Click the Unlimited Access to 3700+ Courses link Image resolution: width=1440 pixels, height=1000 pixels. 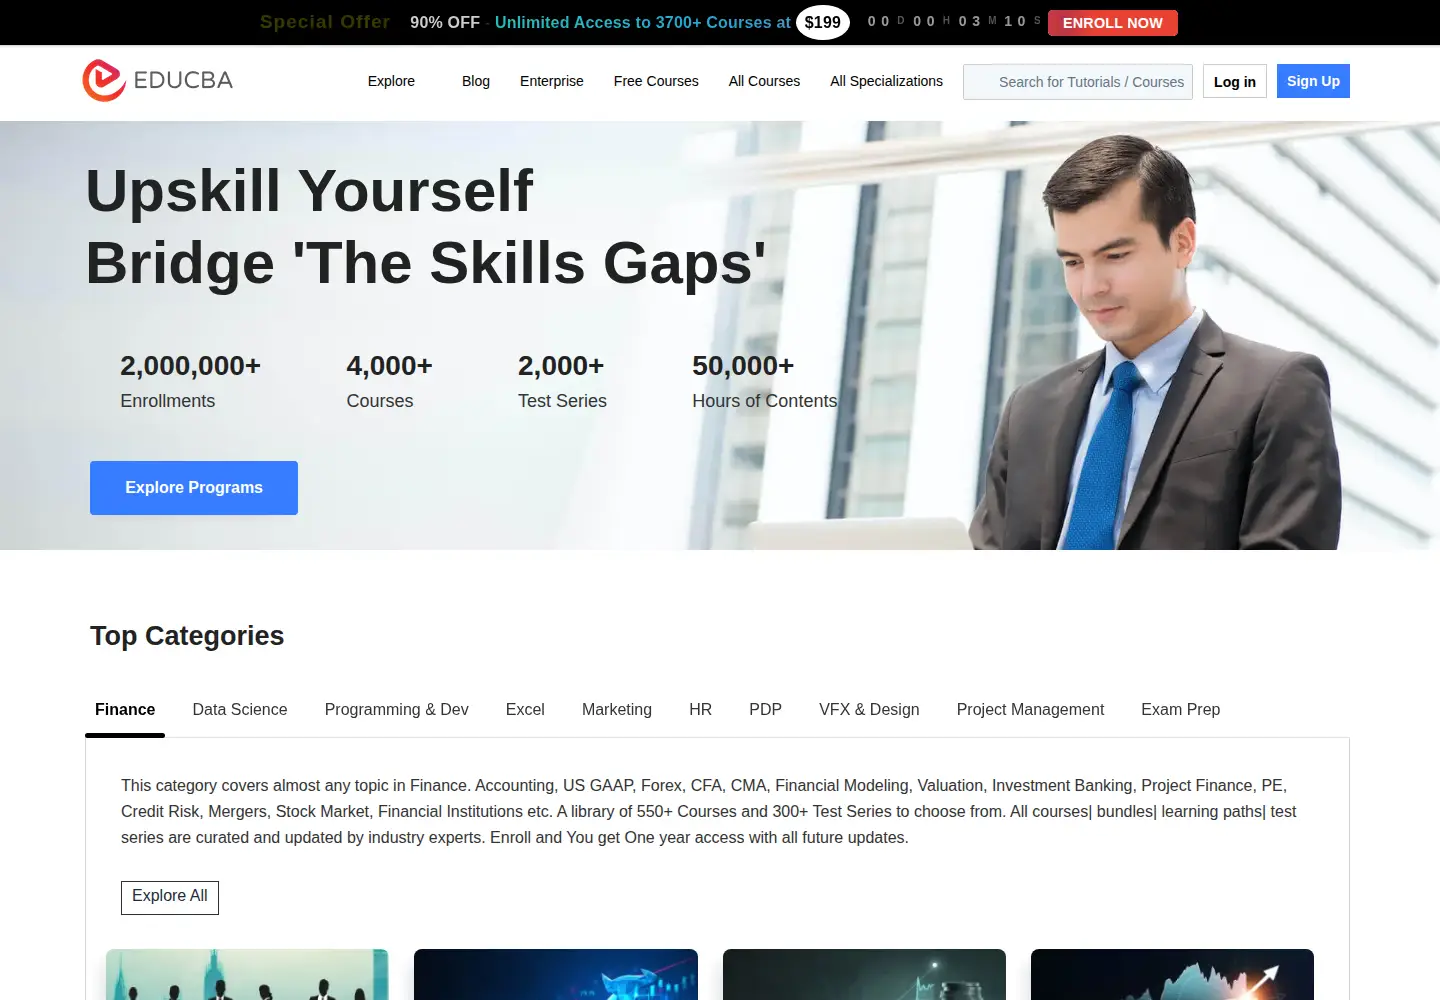(x=642, y=22)
